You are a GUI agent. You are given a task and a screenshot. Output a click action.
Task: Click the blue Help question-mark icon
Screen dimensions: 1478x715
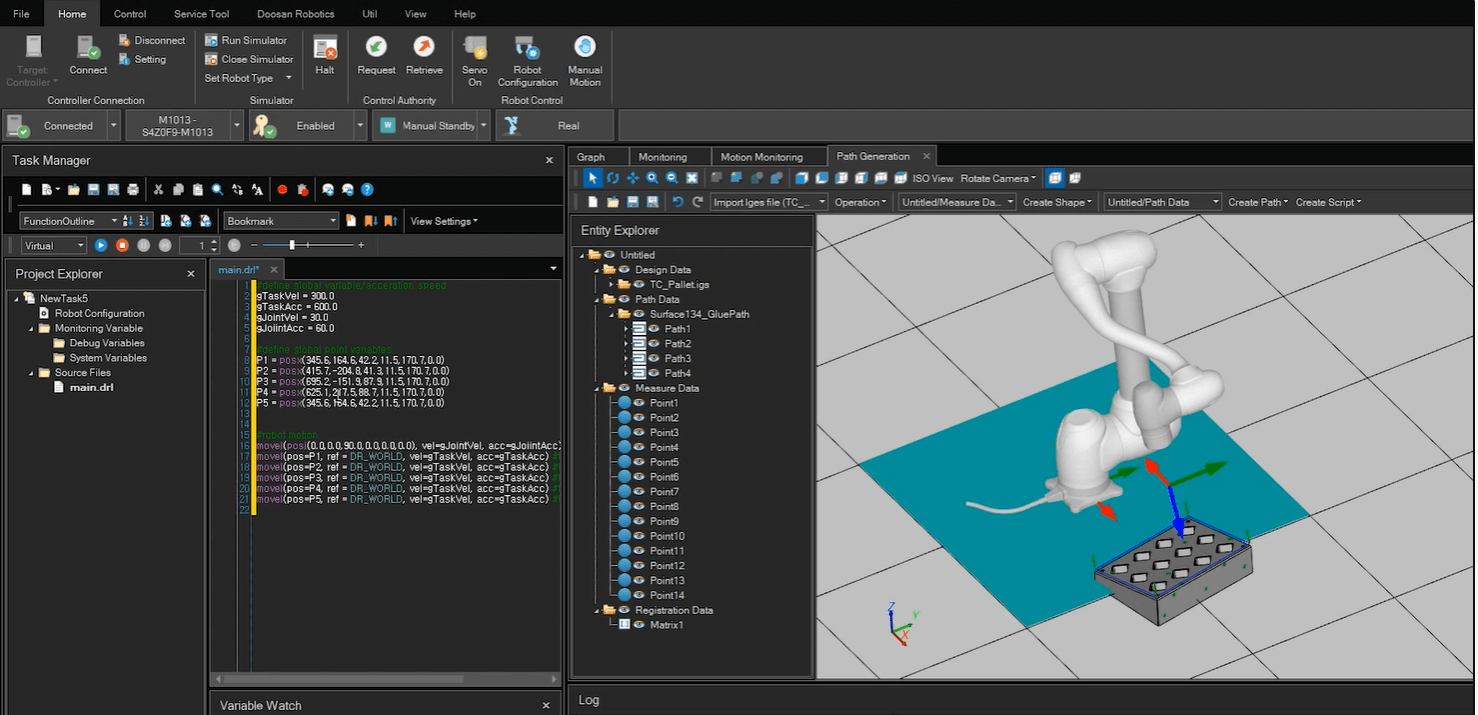point(367,189)
